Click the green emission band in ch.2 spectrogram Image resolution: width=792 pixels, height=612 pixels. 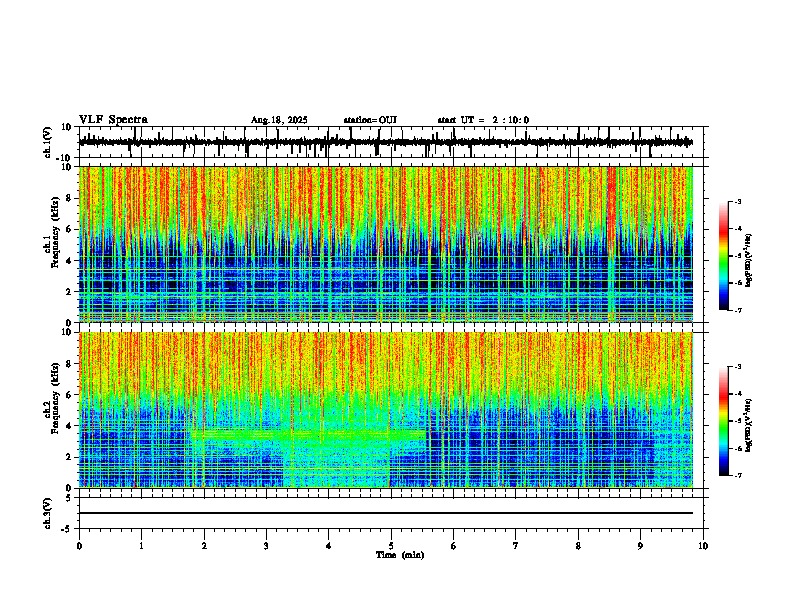308,434
